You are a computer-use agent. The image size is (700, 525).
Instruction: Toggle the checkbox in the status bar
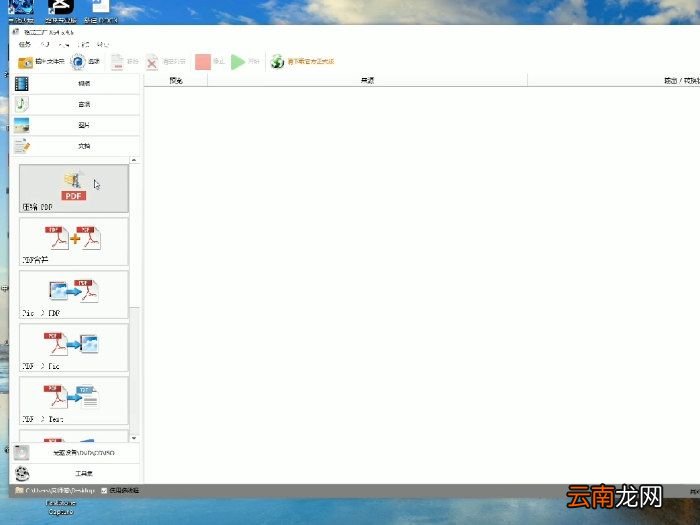(104, 491)
